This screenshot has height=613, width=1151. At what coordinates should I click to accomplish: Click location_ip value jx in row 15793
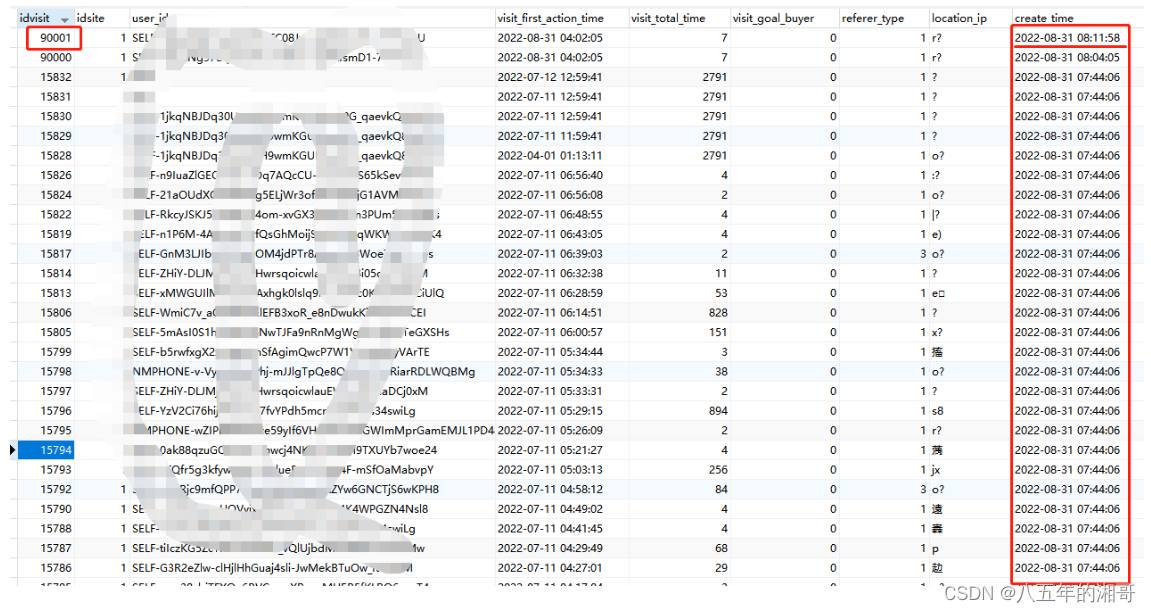936,470
